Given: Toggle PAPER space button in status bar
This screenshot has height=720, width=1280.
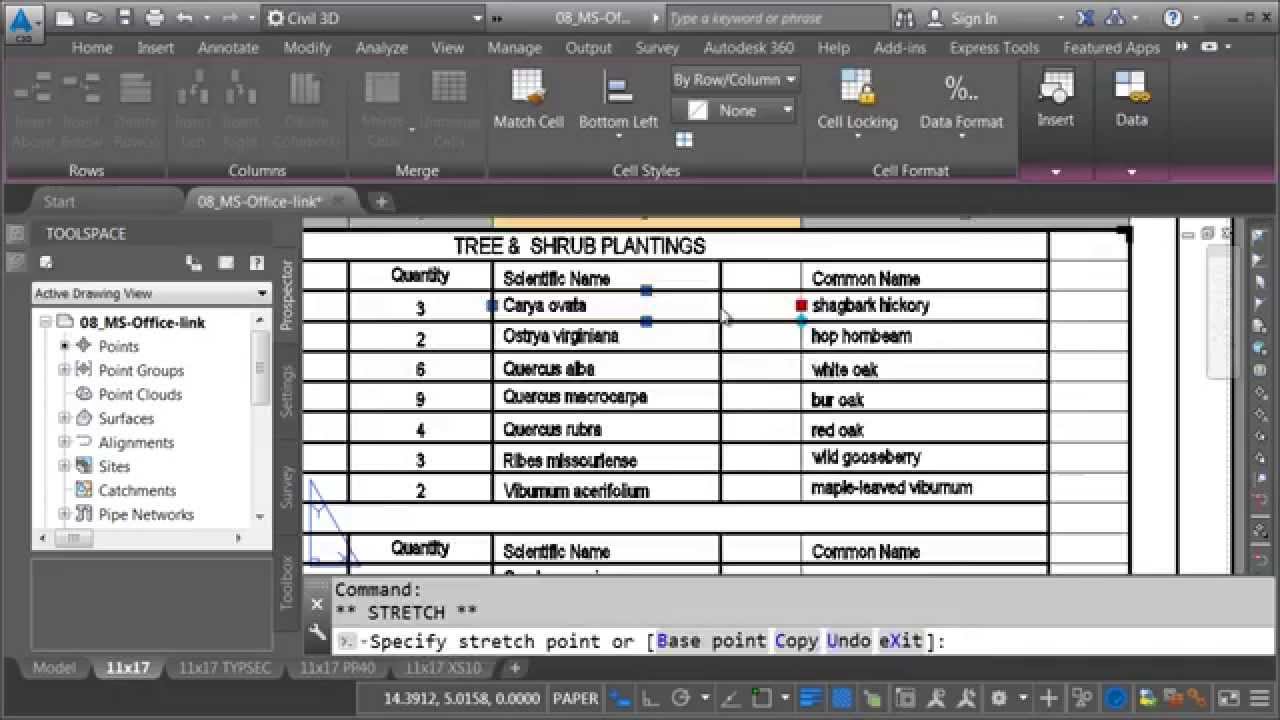Looking at the screenshot, I should 576,698.
